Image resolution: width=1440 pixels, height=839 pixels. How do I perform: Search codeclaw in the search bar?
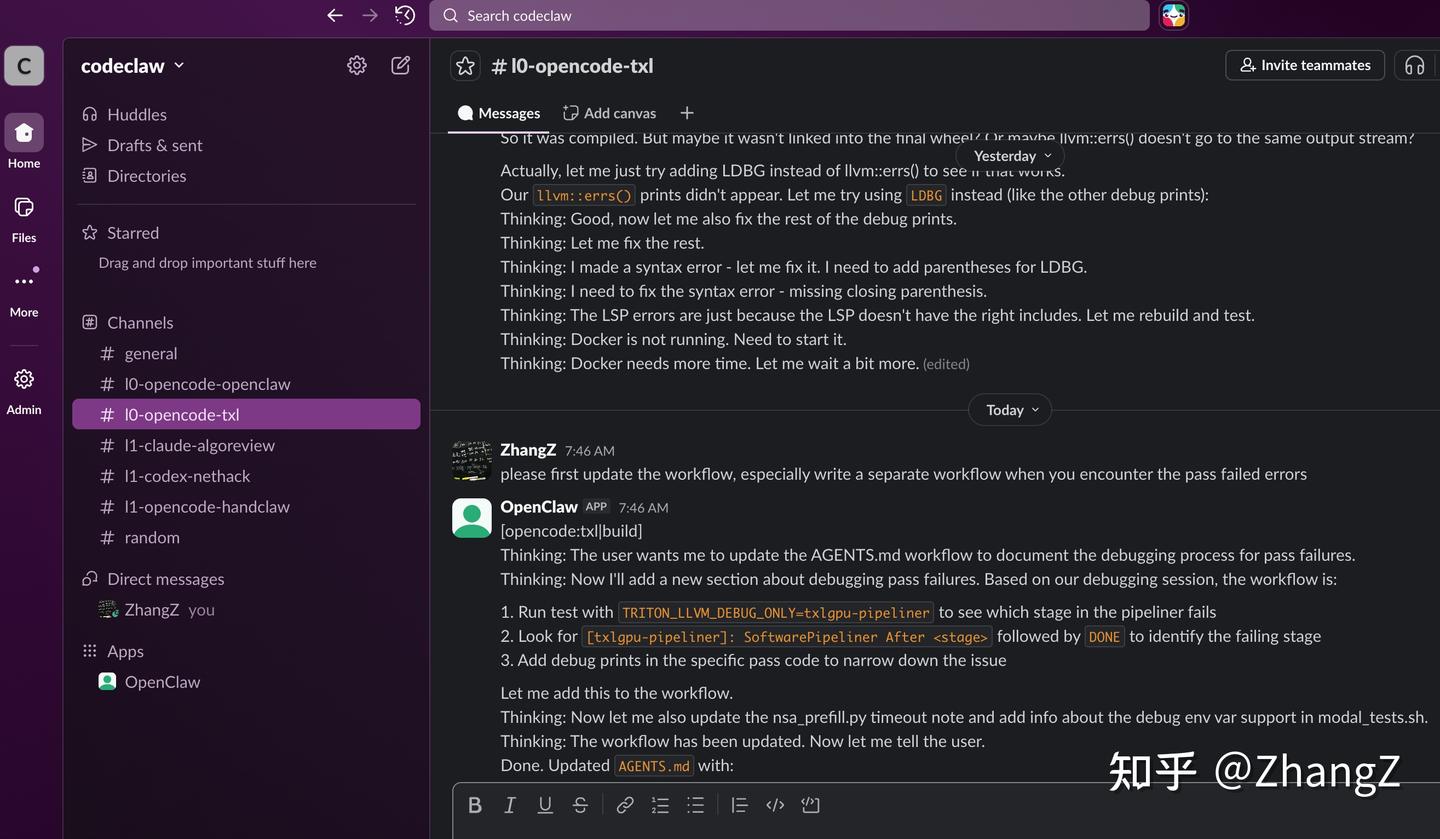(789, 15)
